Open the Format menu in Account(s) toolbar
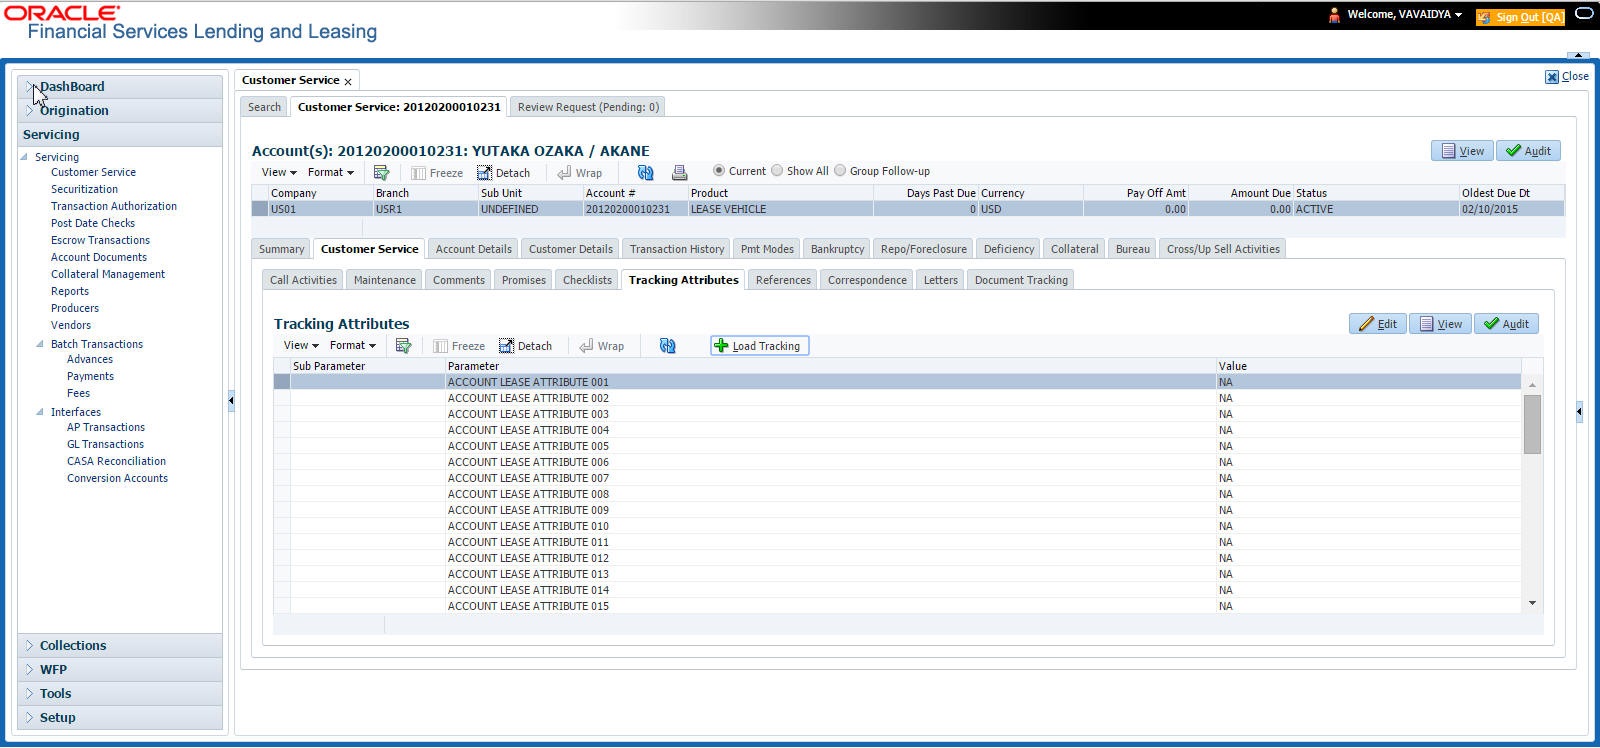Image resolution: width=1600 pixels, height=748 pixels. pos(330,172)
